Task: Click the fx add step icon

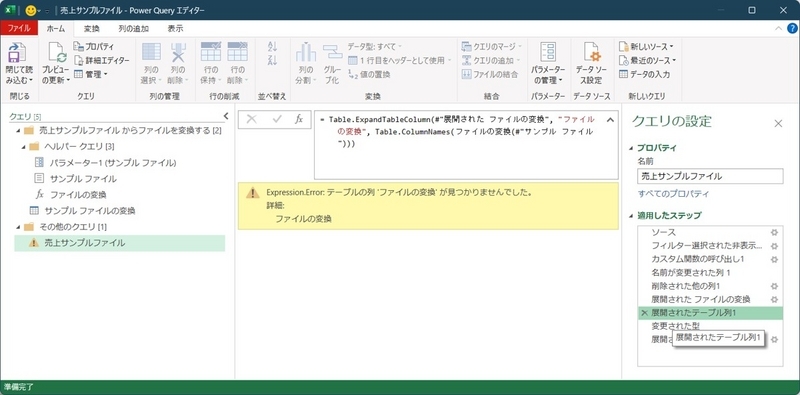Action: (299, 119)
